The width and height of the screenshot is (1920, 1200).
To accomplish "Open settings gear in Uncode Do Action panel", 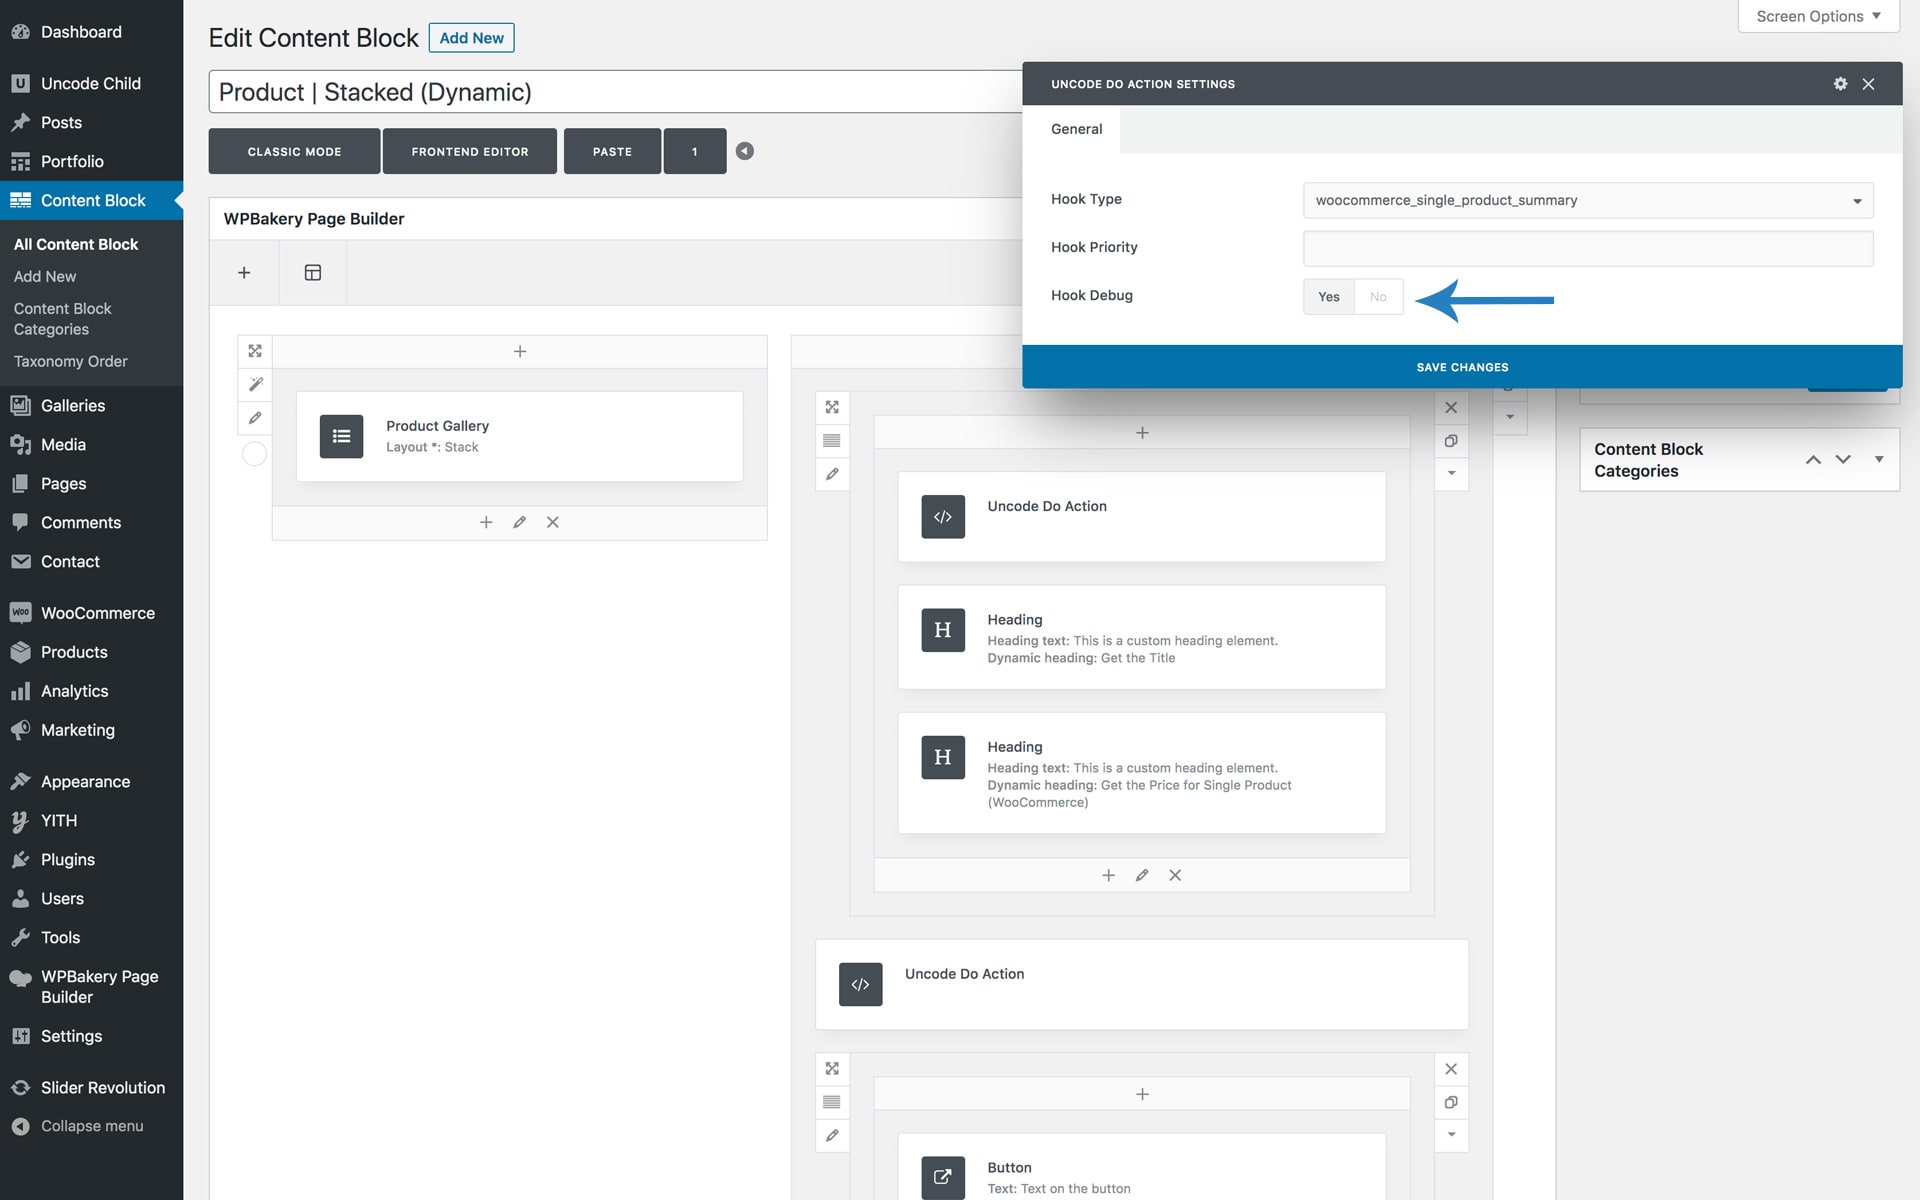I will coord(1840,84).
